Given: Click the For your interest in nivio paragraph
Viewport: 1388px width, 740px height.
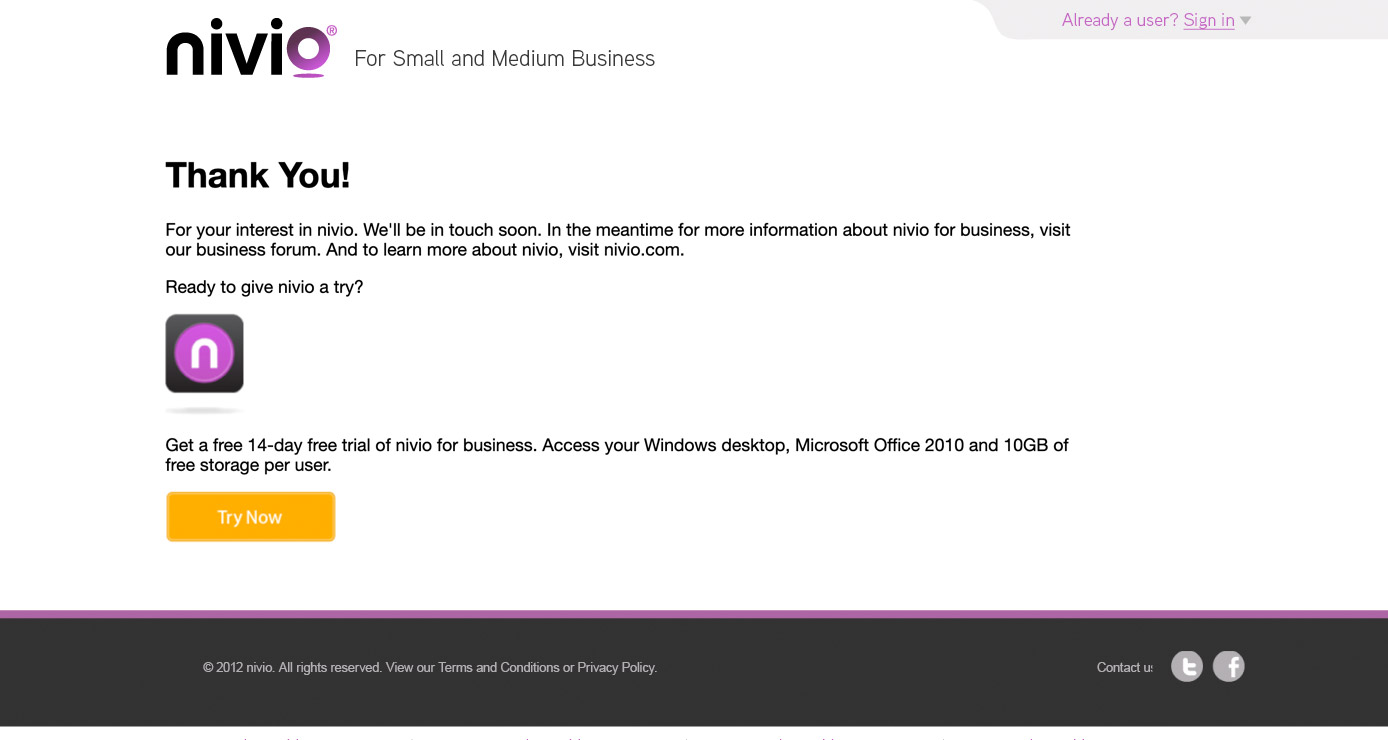Looking at the screenshot, I should pyautogui.click(x=618, y=240).
